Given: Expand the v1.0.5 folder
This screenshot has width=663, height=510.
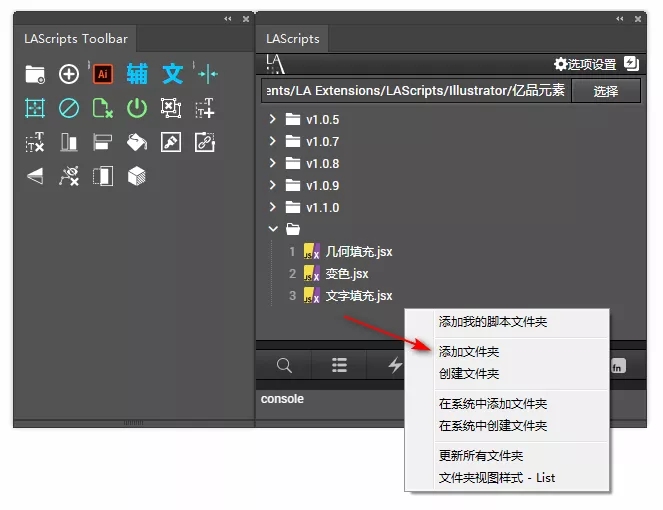Looking at the screenshot, I should [x=272, y=120].
